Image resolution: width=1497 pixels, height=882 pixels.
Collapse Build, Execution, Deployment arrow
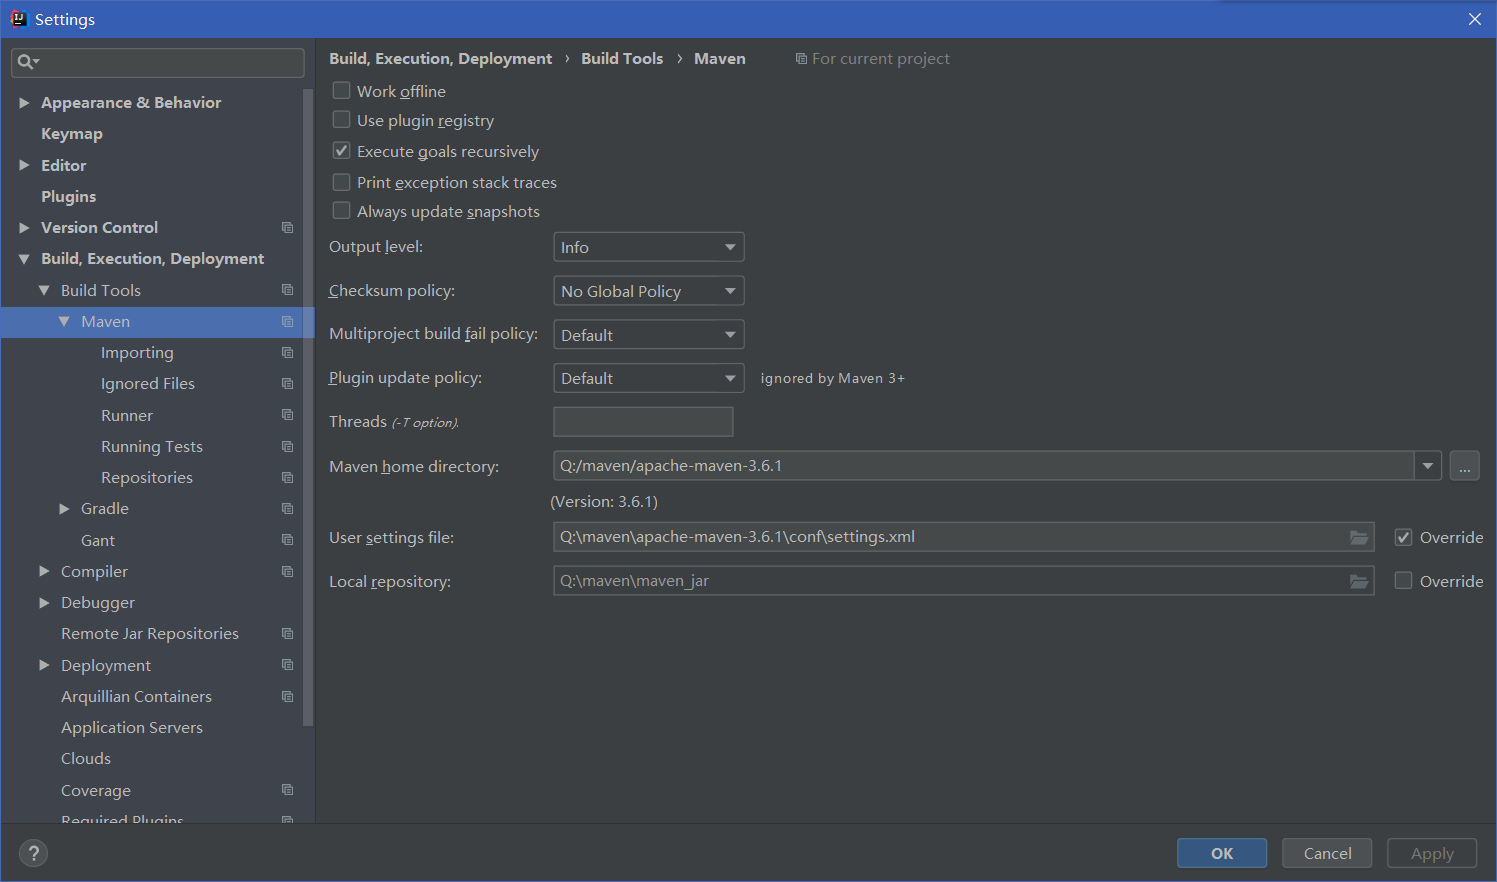24,259
